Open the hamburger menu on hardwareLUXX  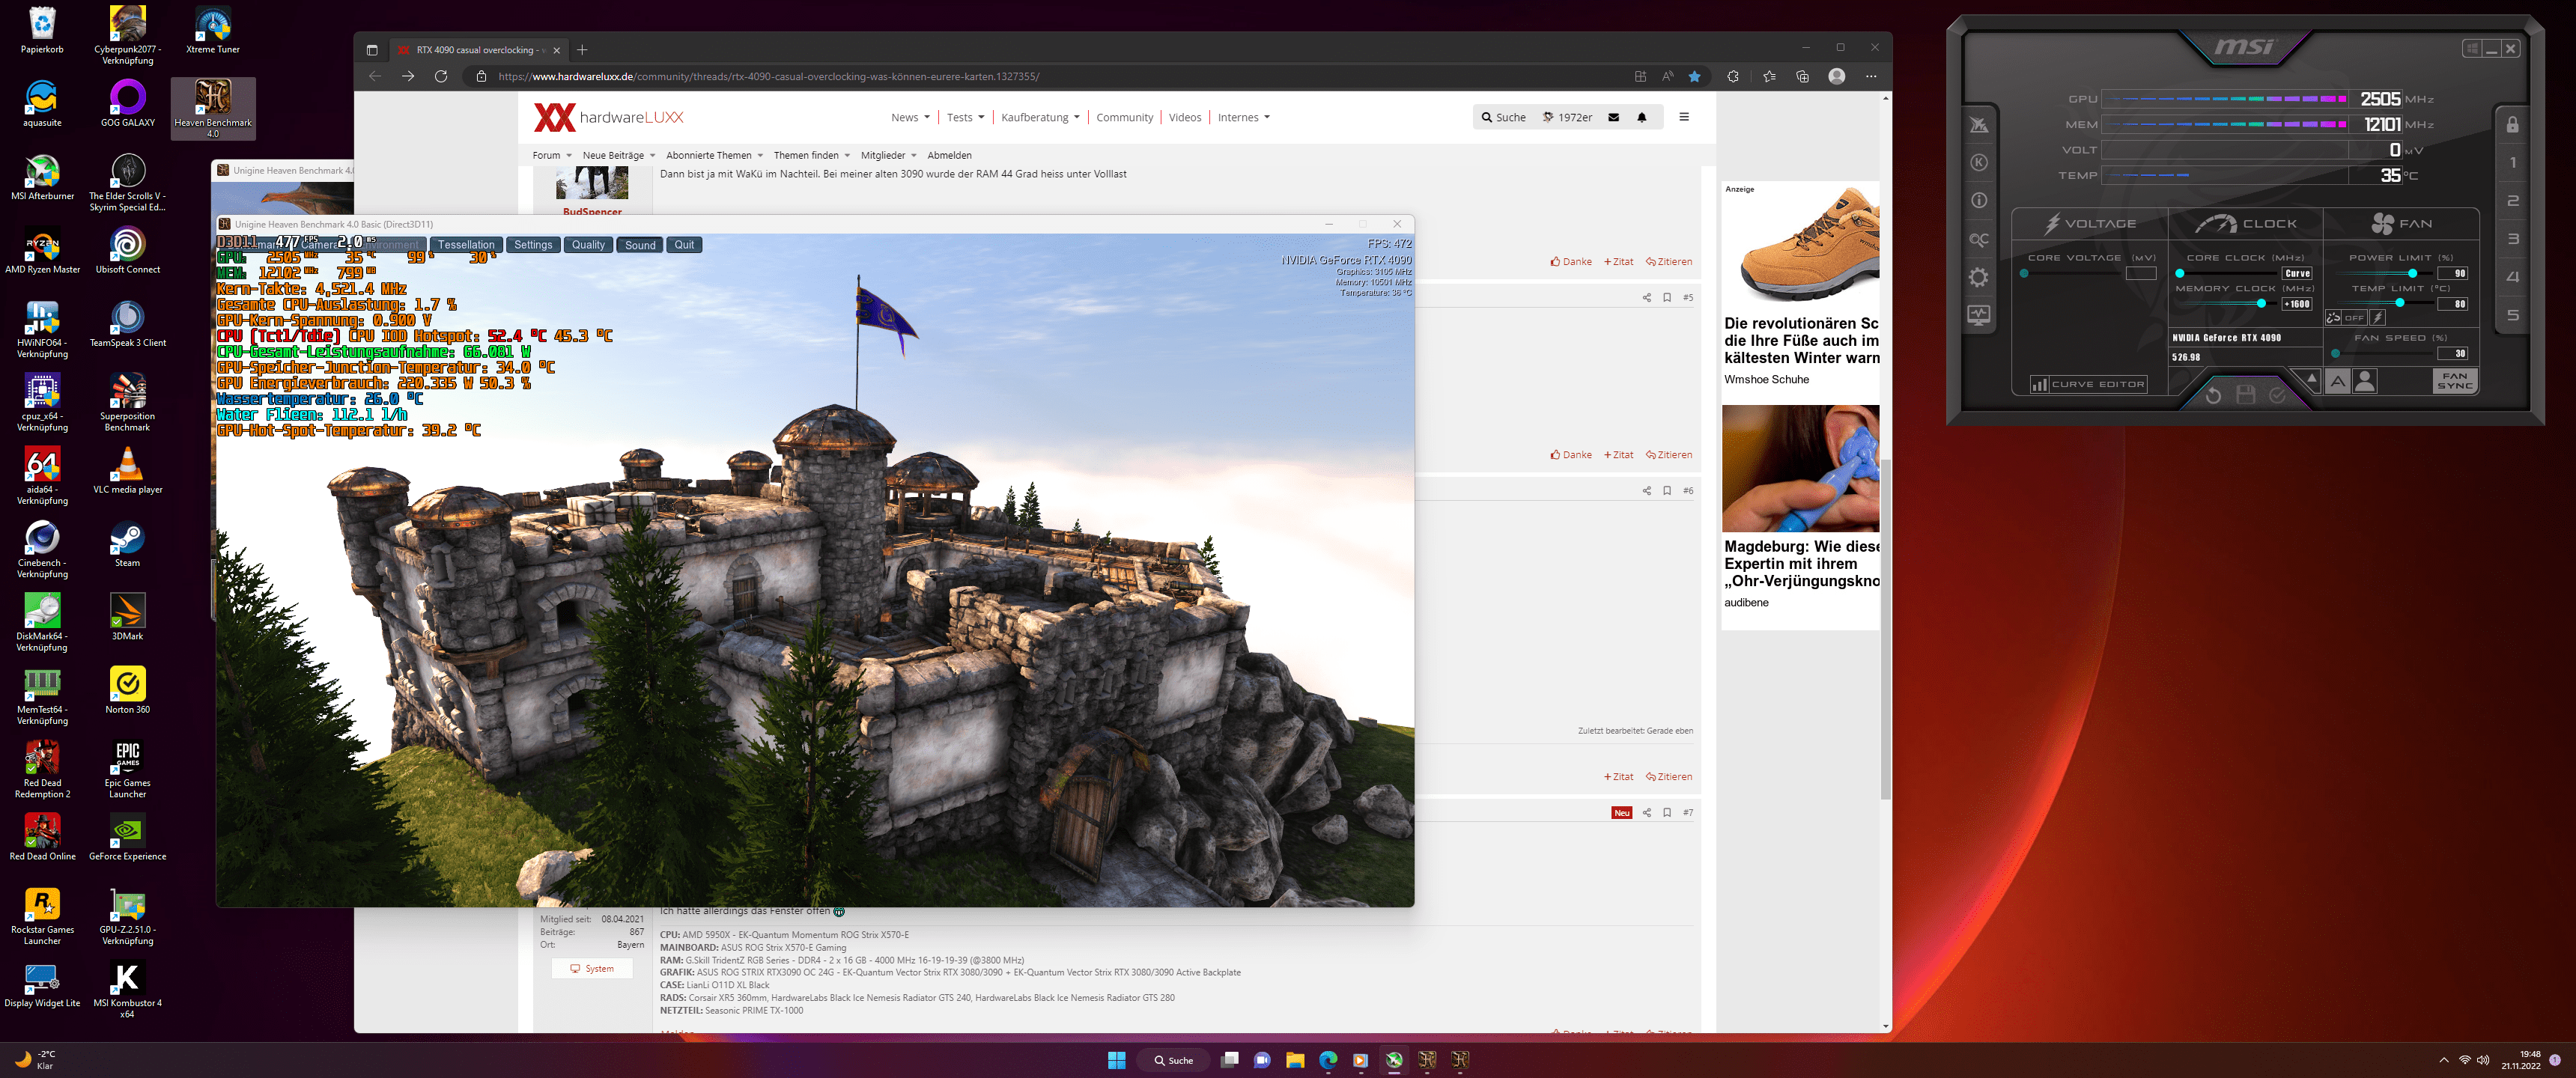click(x=1684, y=117)
